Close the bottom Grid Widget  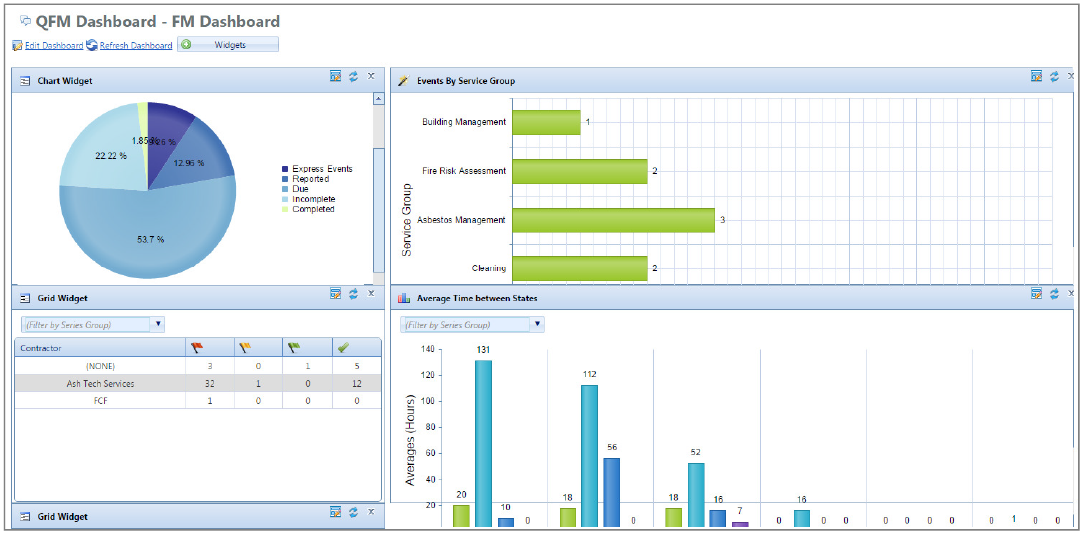pos(371,511)
